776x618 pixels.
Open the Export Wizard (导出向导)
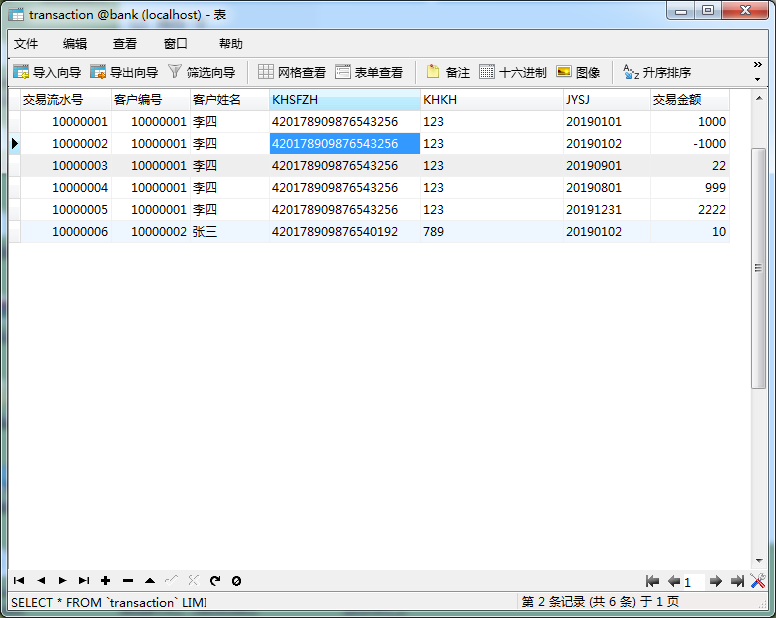pos(124,72)
